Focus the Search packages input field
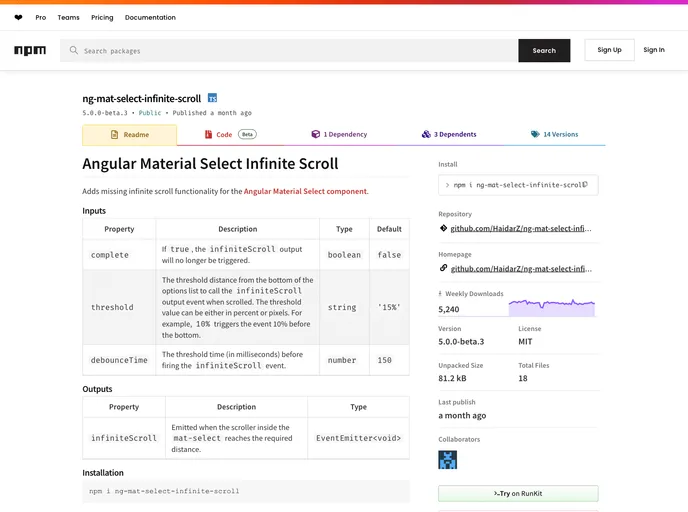The width and height of the screenshot is (688, 512). 289,50
